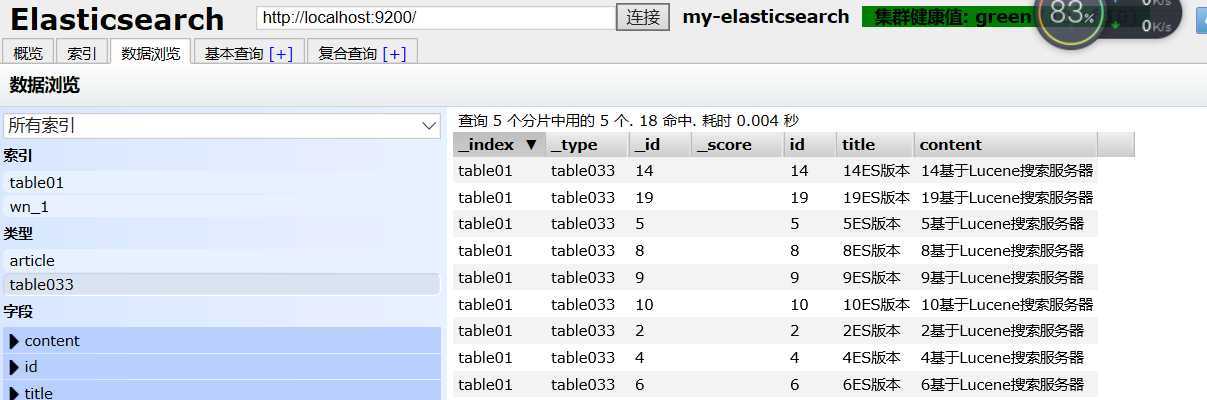1207x400 pixels.
Task: Click the 连接 connect button
Action: (x=642, y=17)
